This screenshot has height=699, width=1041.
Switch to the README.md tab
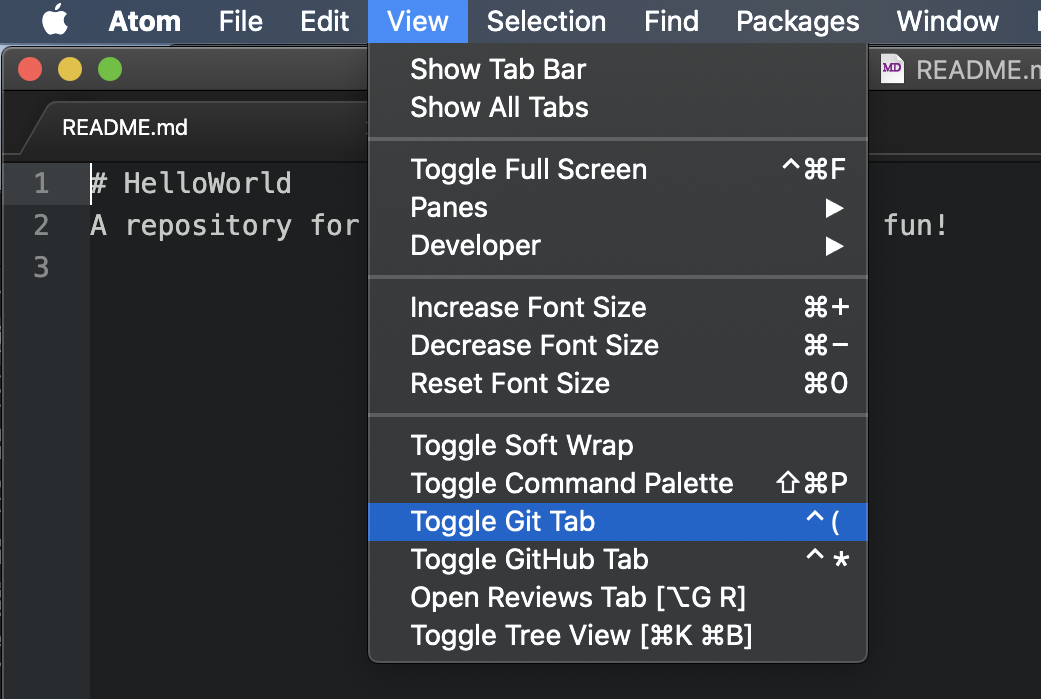point(125,128)
